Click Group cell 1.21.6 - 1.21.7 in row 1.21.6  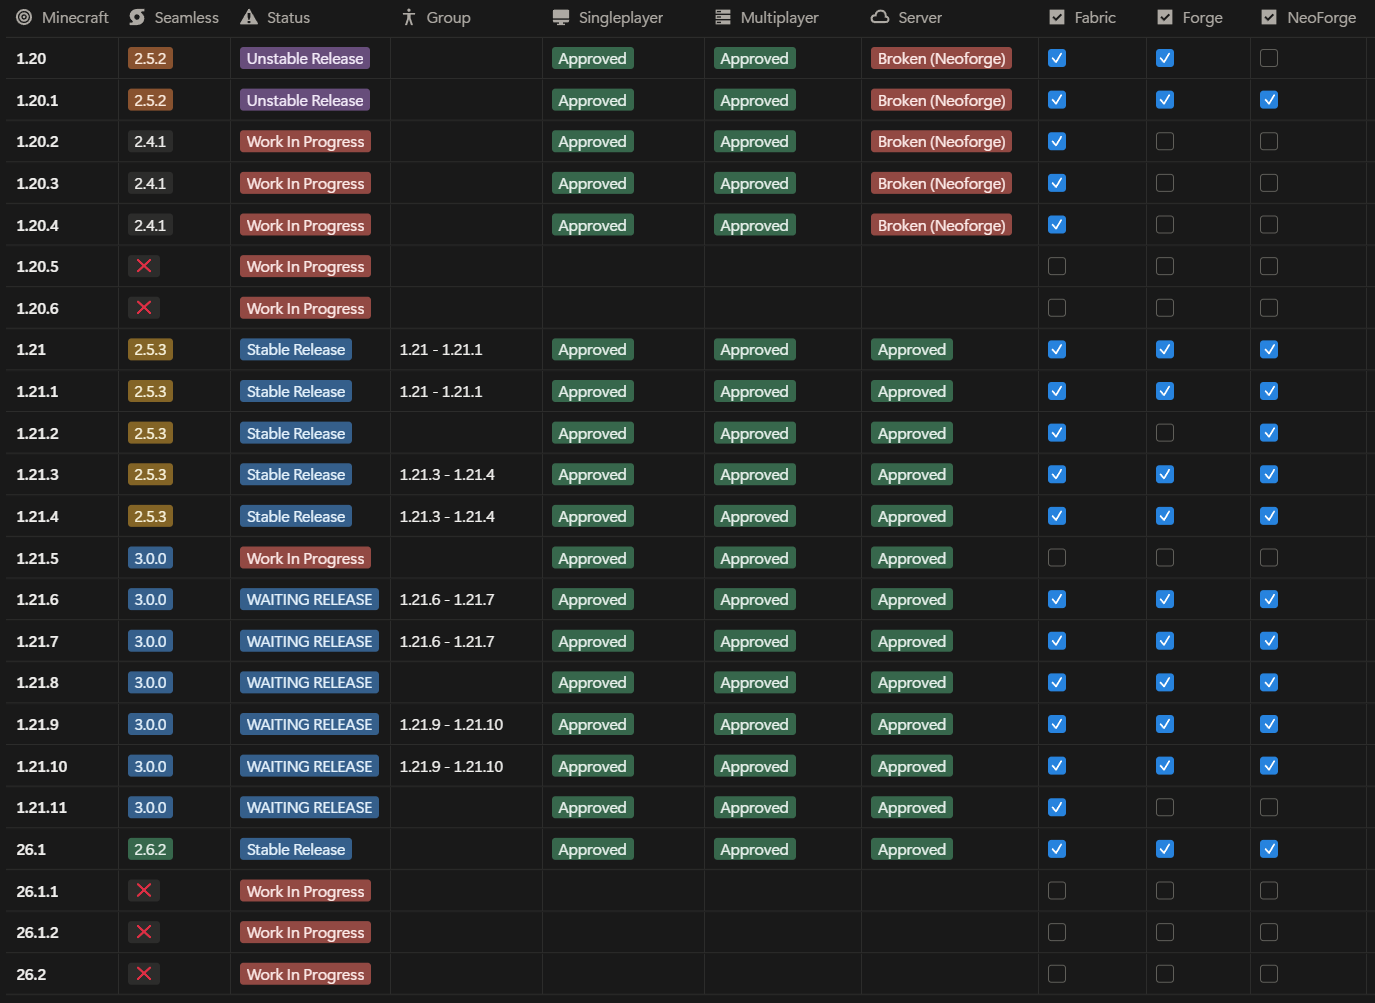(466, 599)
